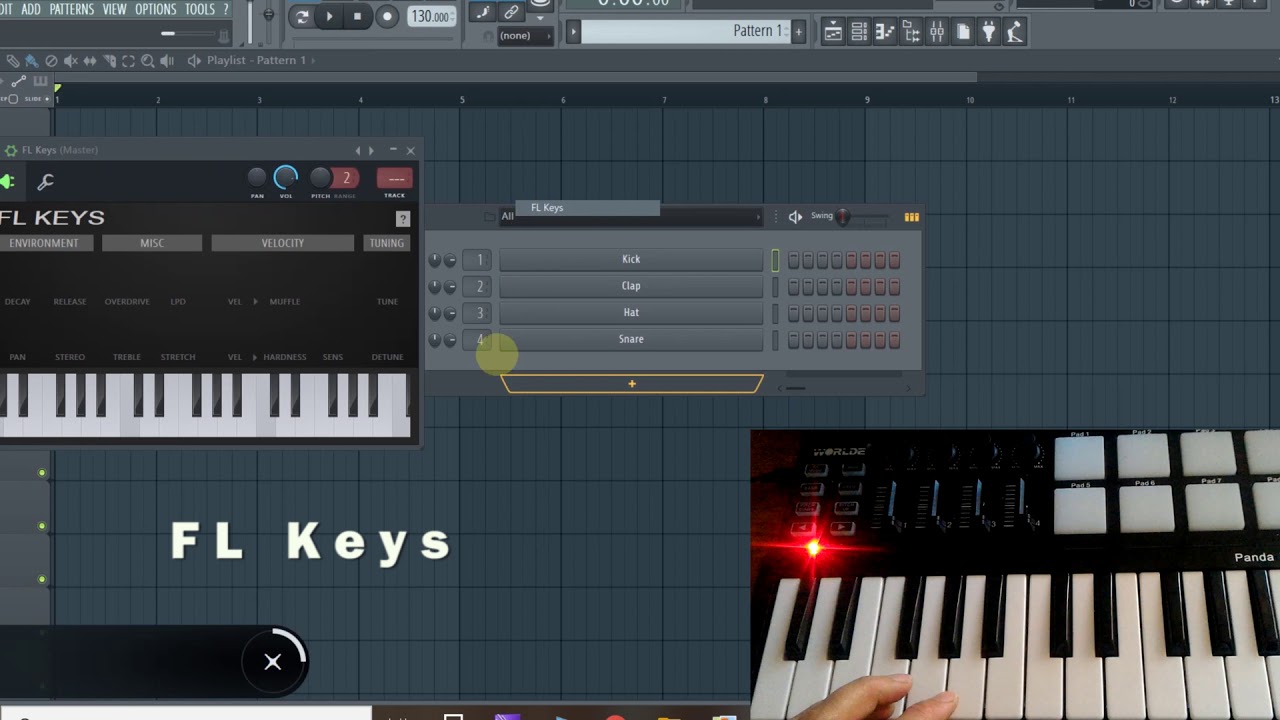Toggle first step of Clap channel

(x=794, y=287)
